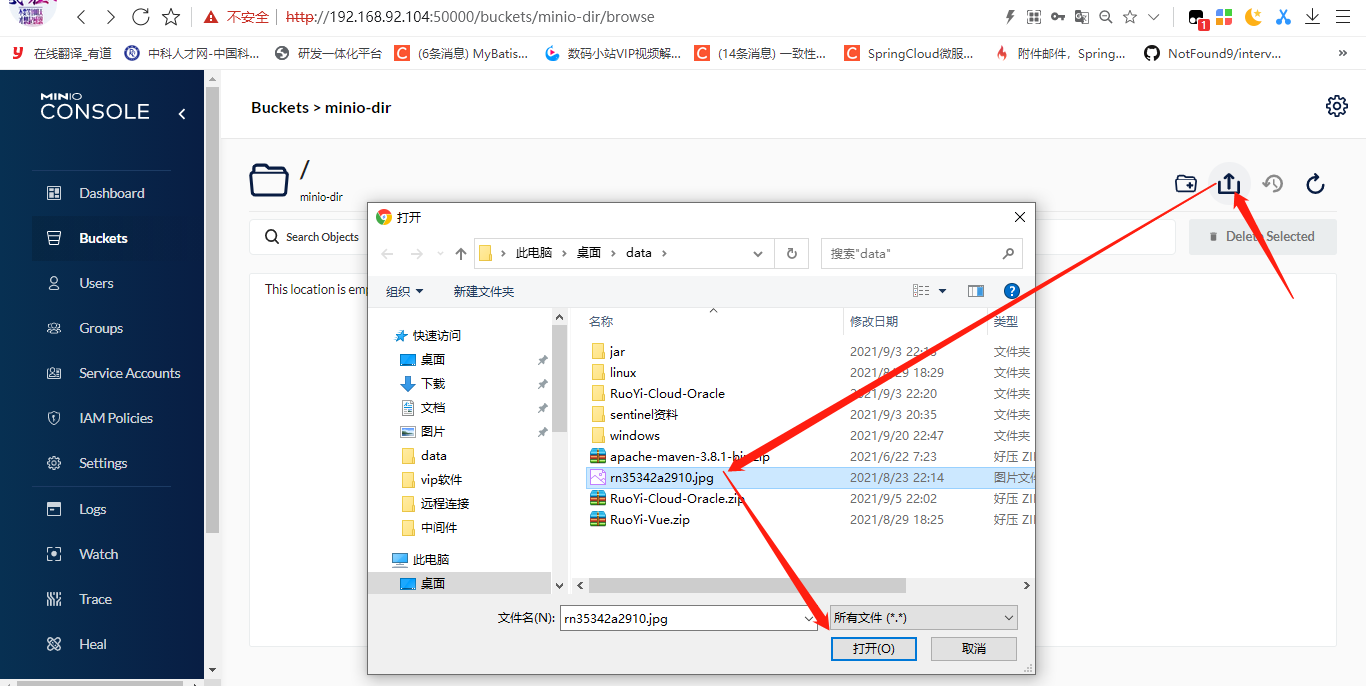Select 图片 in quick access

coord(432,431)
